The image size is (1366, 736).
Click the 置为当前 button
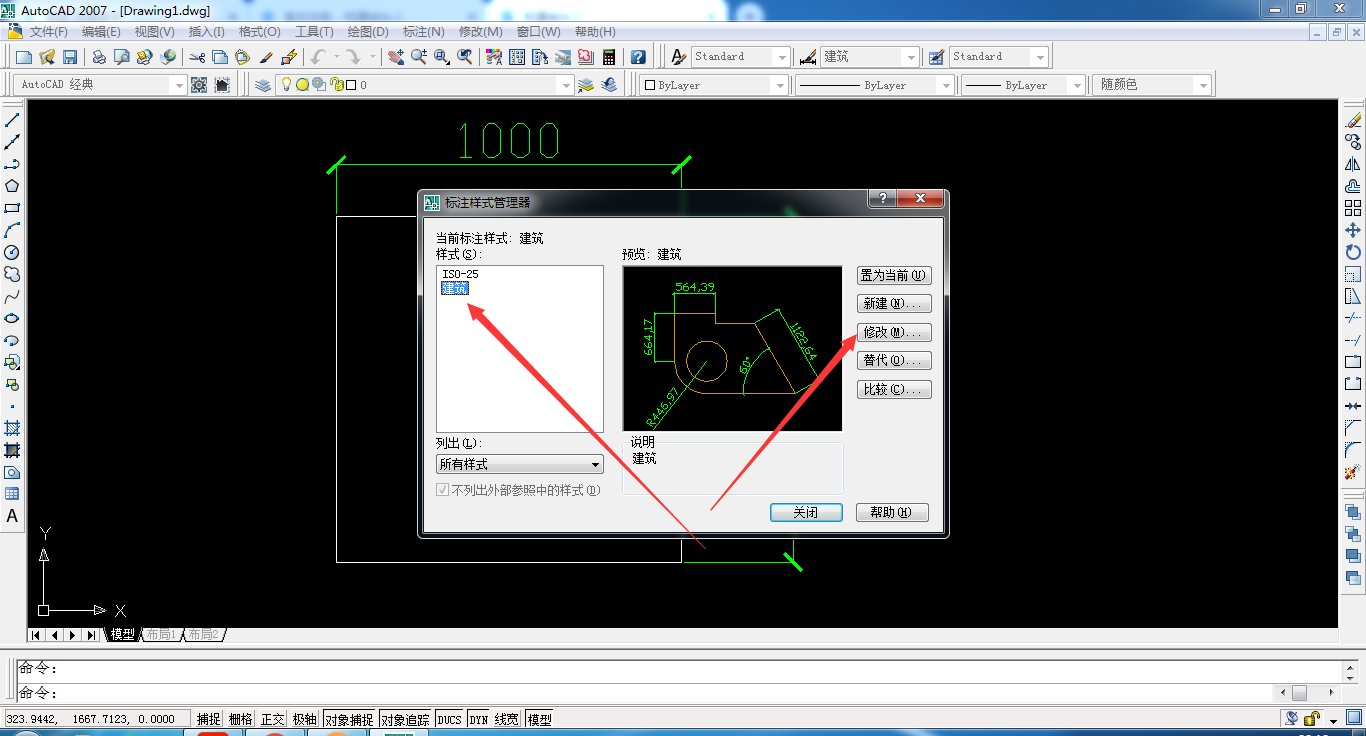click(893, 275)
